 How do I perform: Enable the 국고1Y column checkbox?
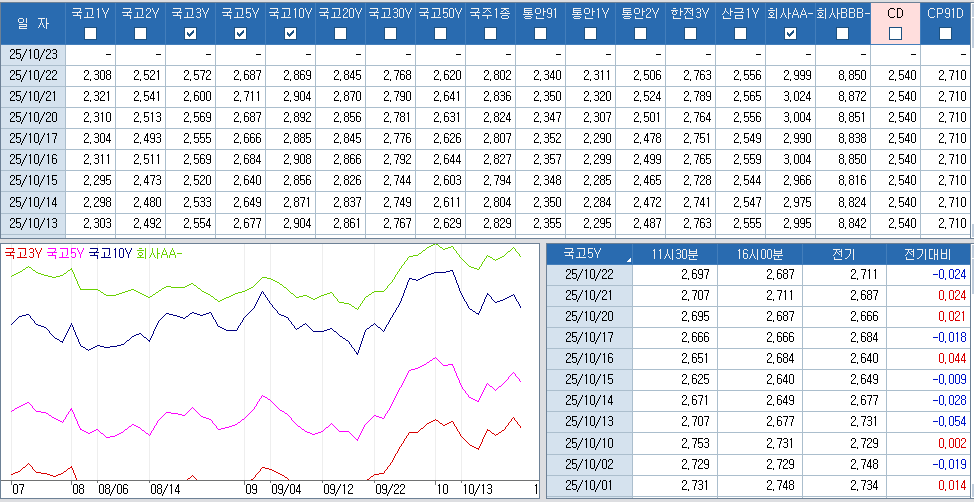tap(90, 34)
